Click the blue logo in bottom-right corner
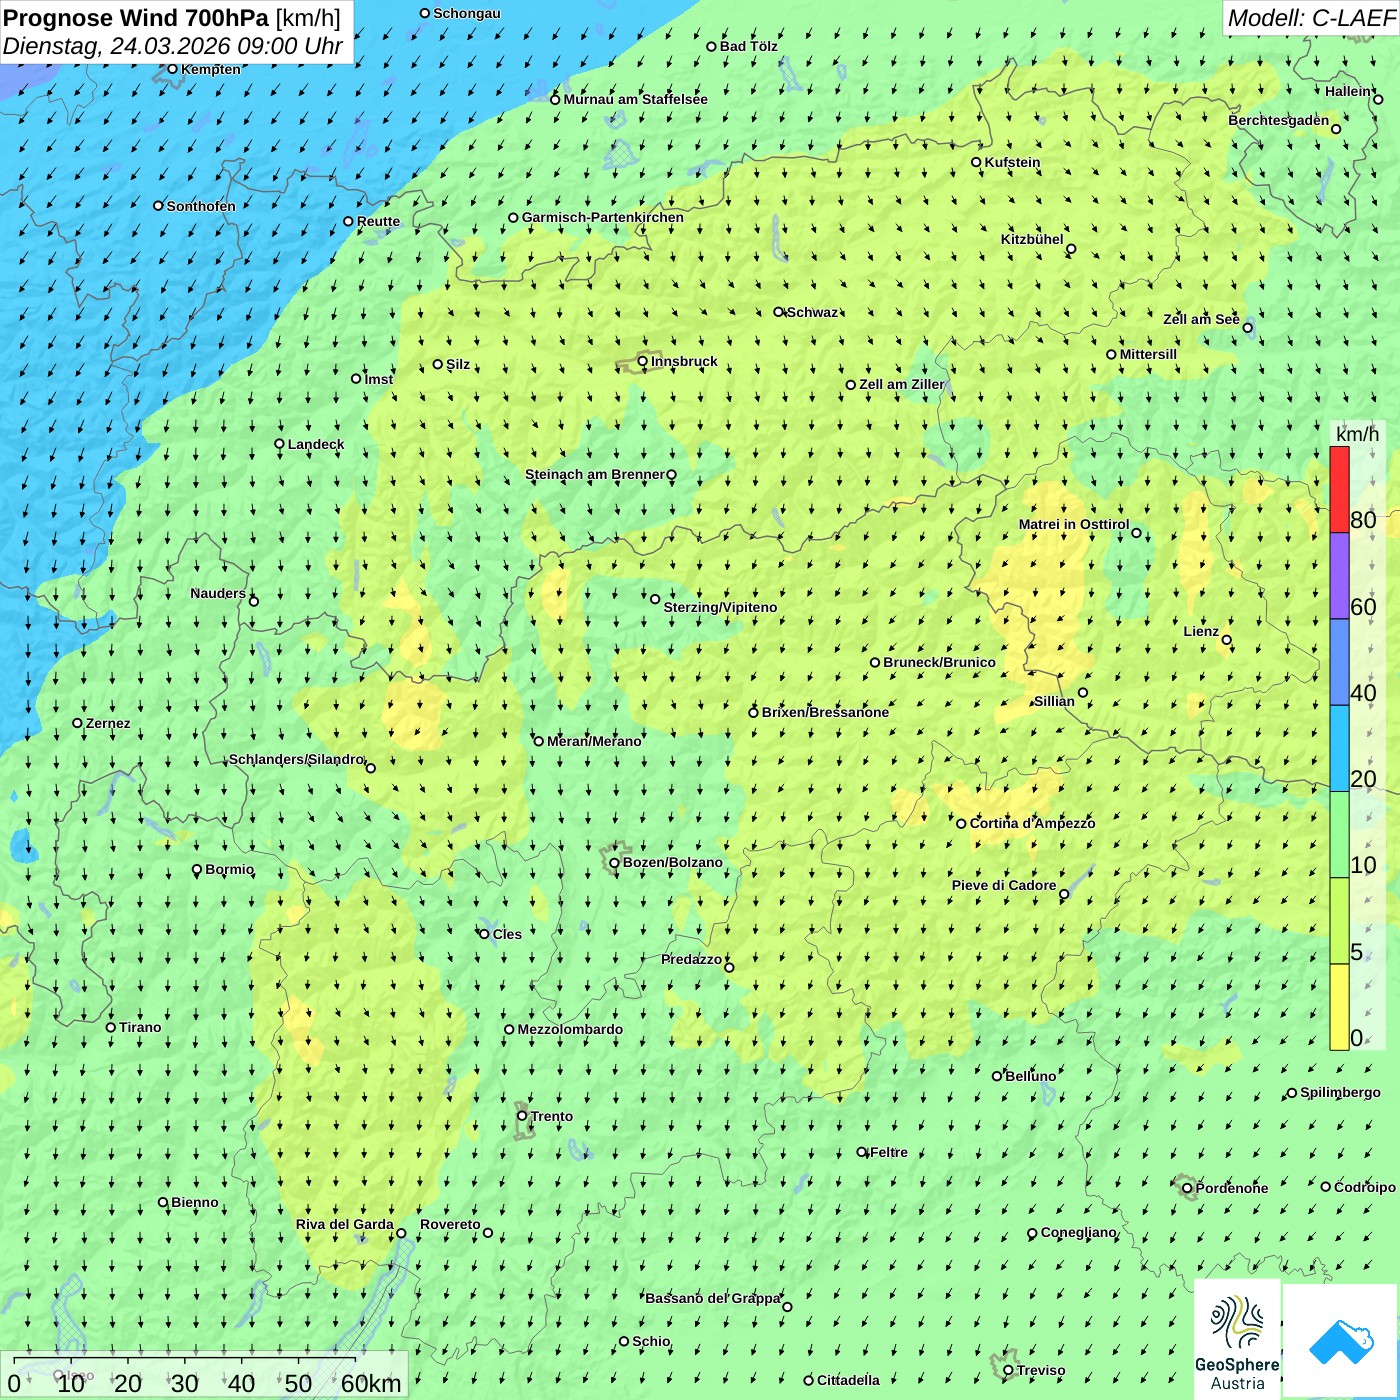Viewport: 1400px width, 1400px height. [x=1341, y=1340]
